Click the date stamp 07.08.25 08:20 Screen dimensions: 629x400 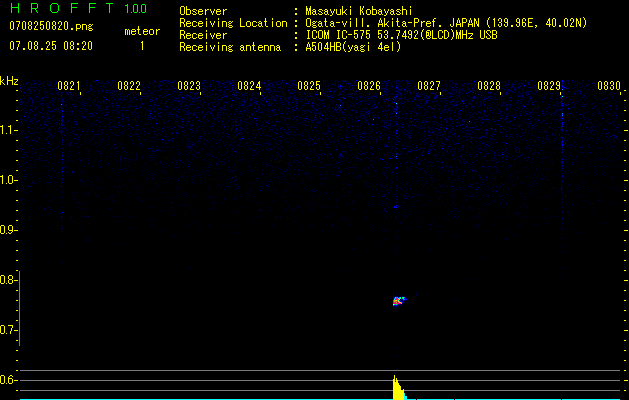[x=51, y=46]
